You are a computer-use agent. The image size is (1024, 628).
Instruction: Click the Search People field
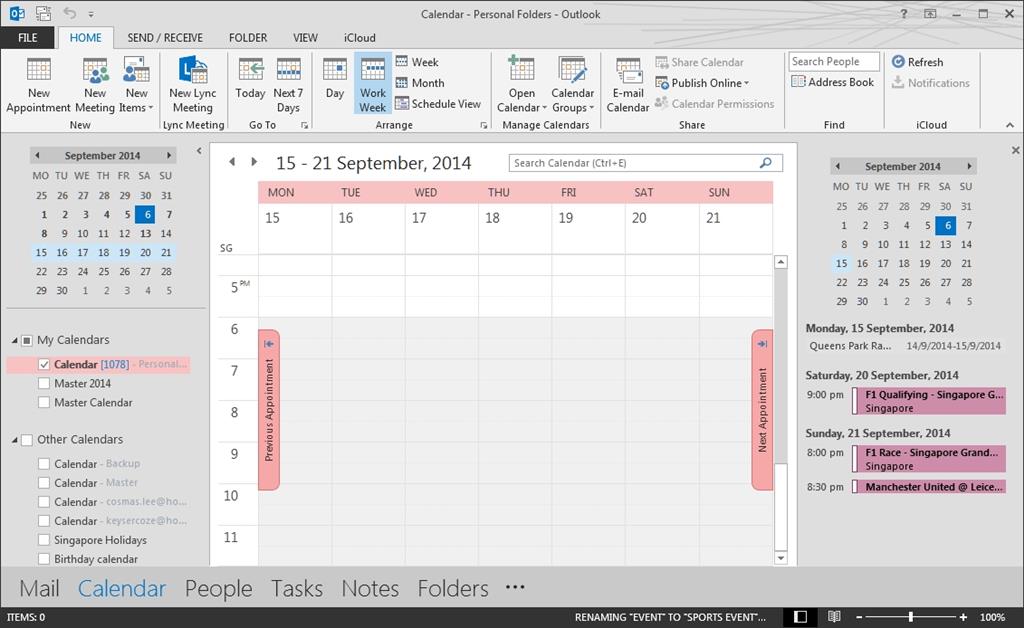pos(834,61)
